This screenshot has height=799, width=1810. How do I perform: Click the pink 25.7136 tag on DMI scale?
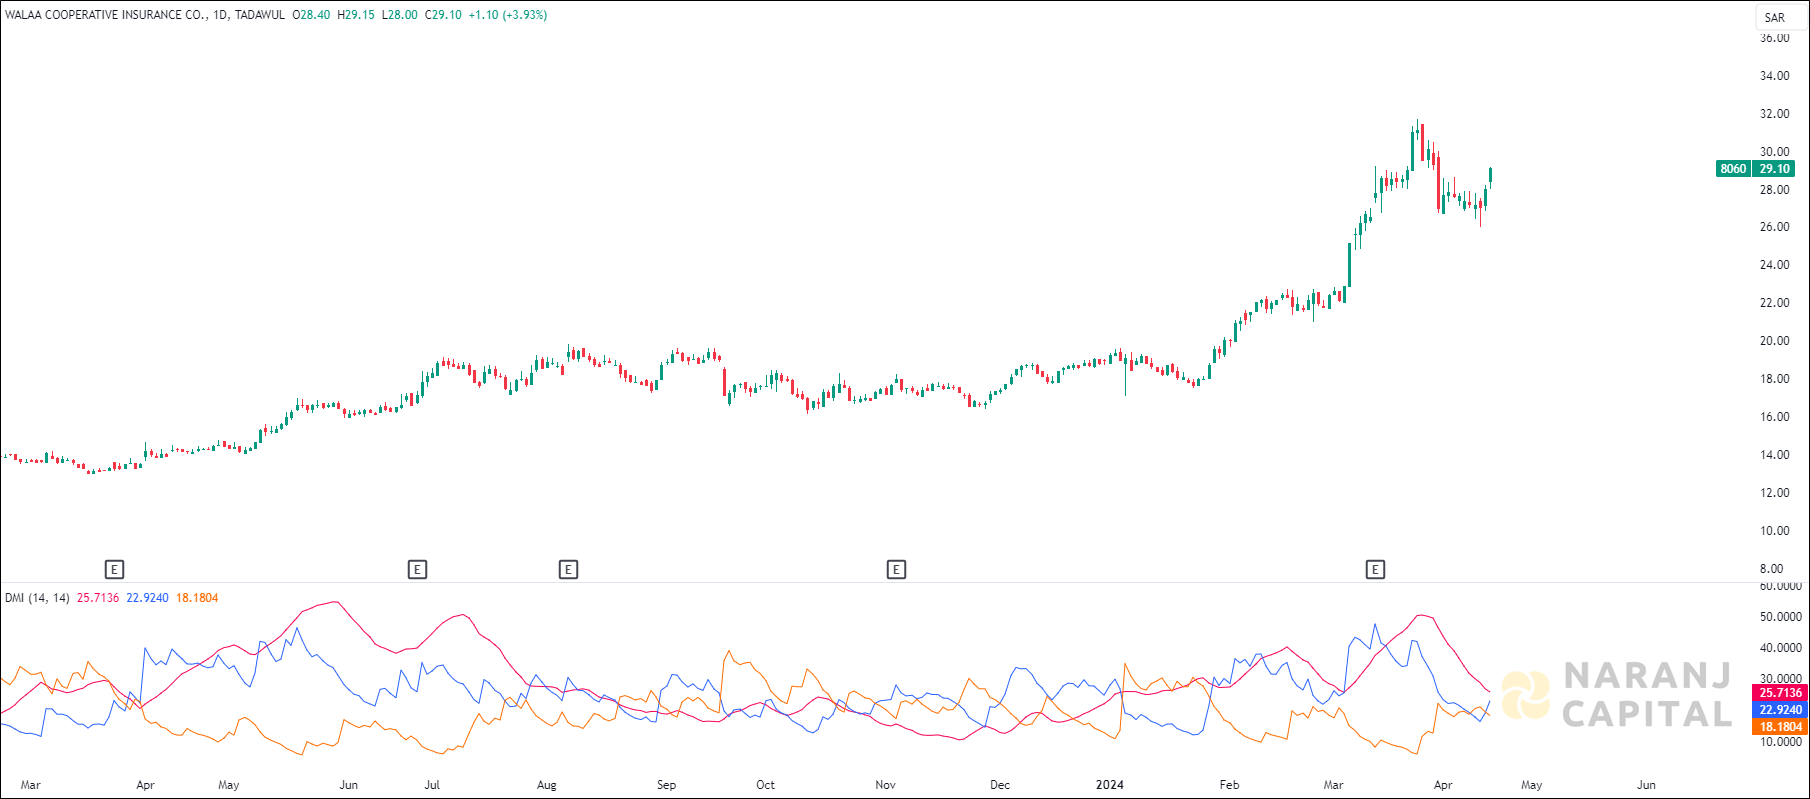coord(1780,693)
